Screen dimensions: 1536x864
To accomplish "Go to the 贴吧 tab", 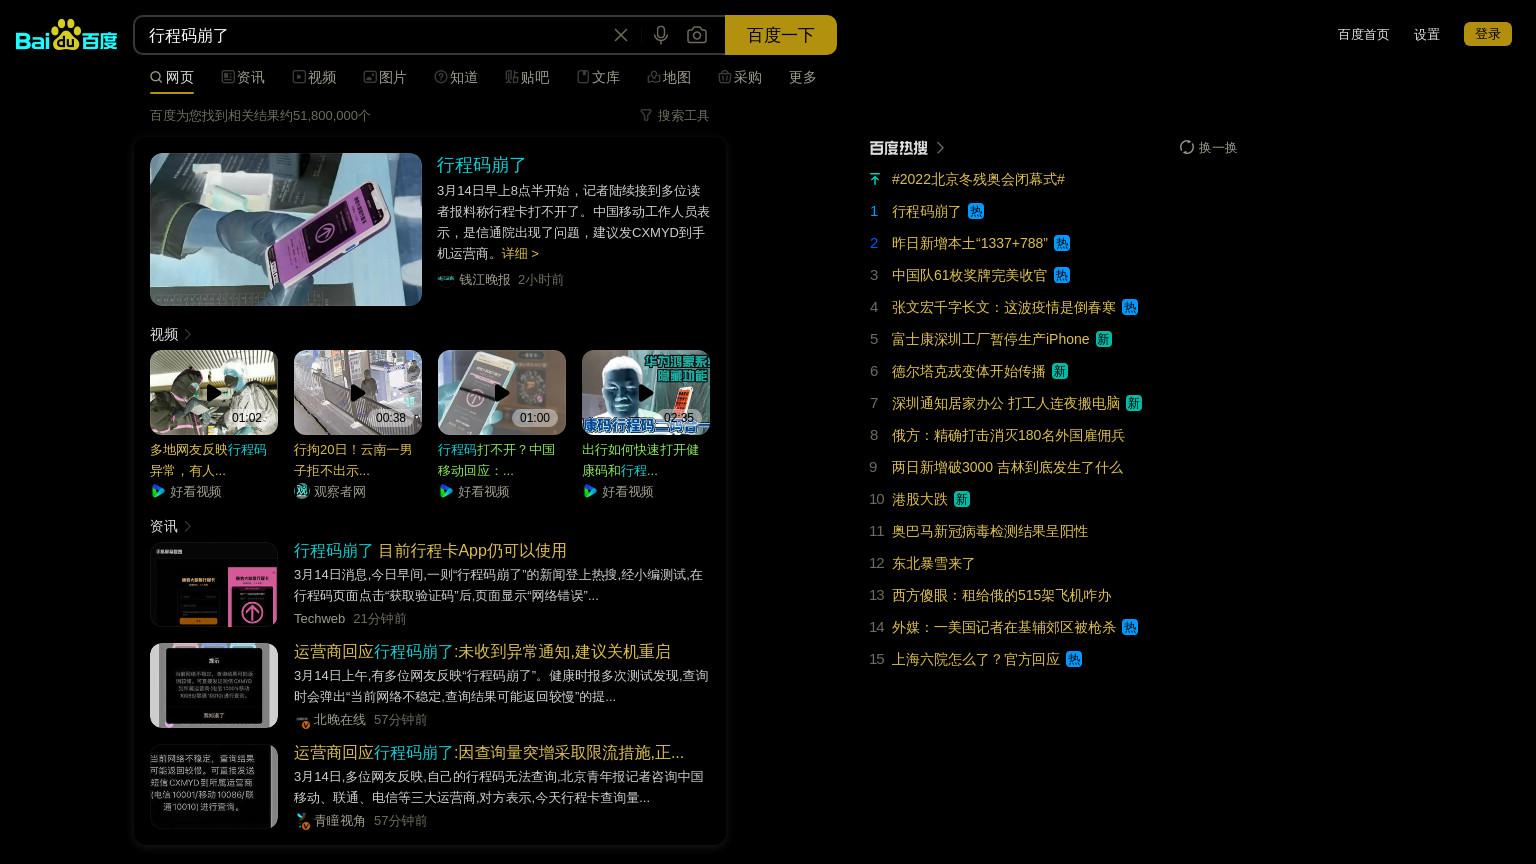I will point(527,77).
